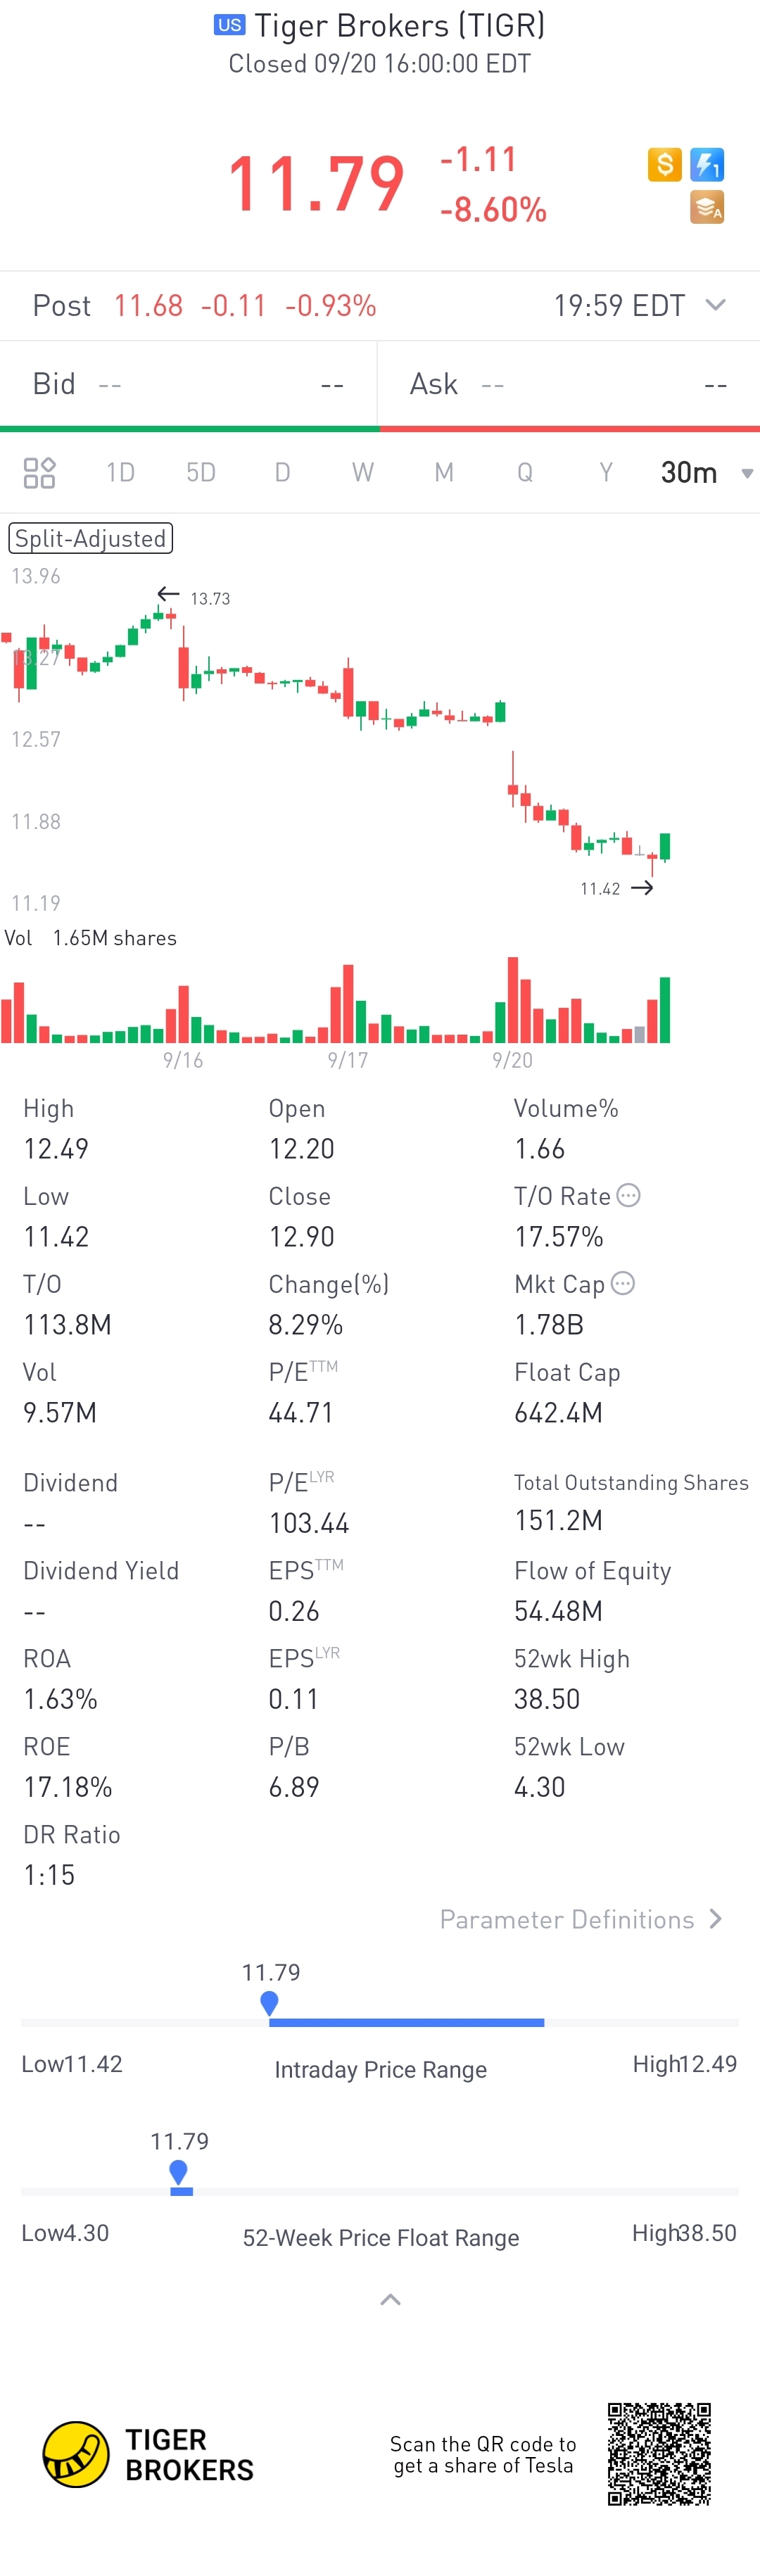
Task: Click the 52wk High value 38.50
Action: tap(547, 1699)
